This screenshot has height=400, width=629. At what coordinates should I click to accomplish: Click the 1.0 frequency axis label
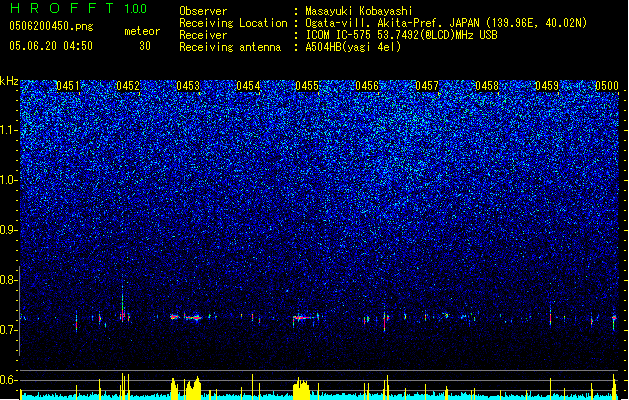(8, 180)
